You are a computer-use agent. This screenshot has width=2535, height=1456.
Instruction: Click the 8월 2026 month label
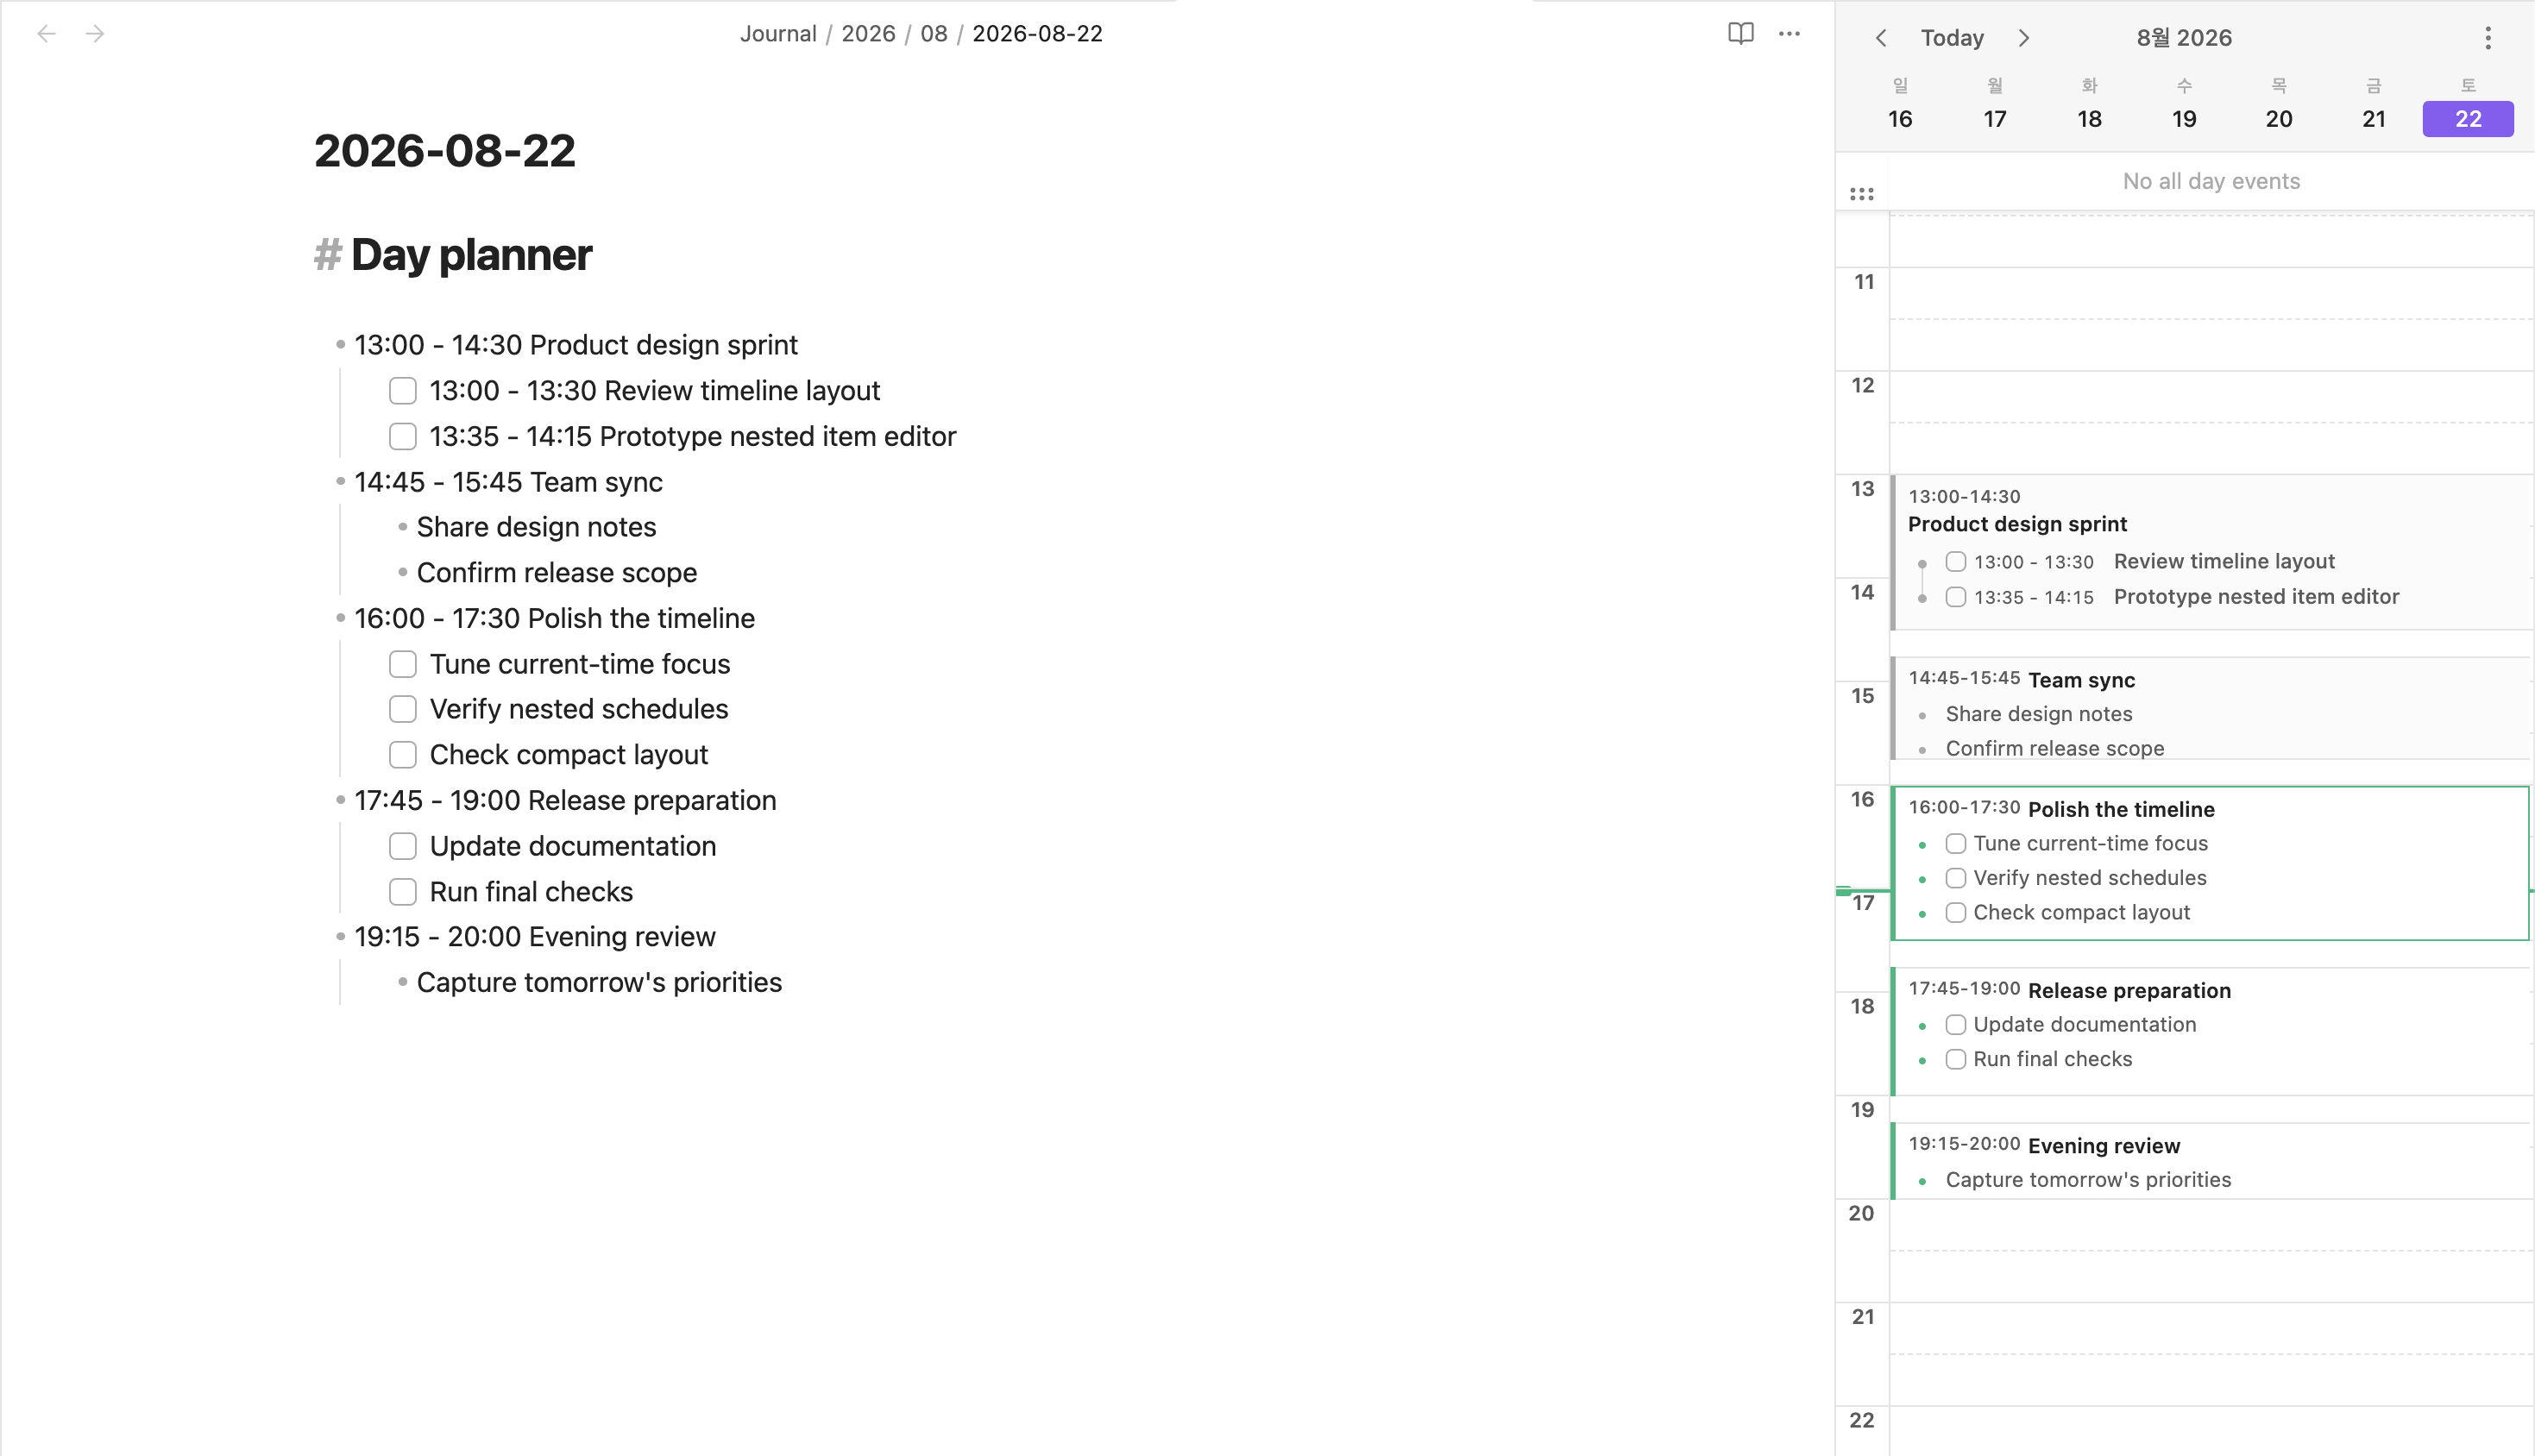pos(2184,38)
